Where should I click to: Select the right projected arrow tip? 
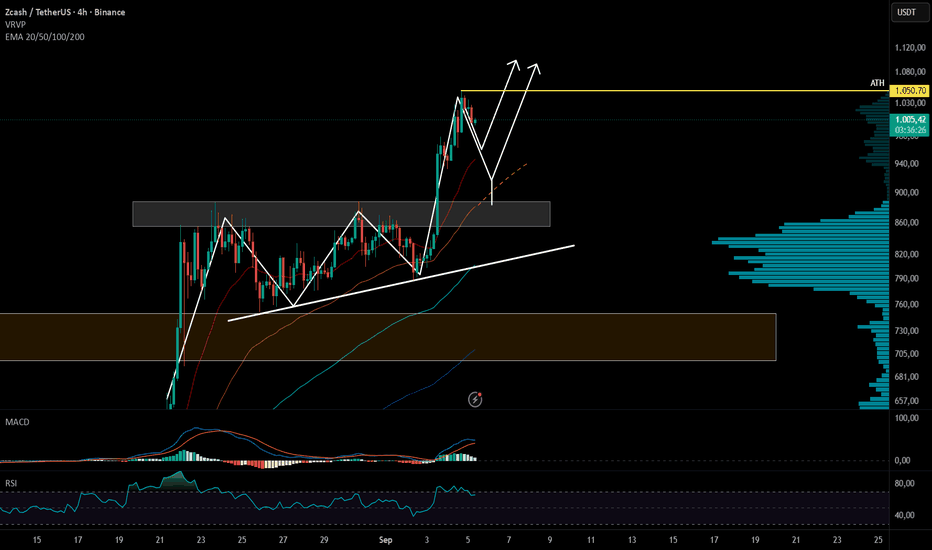click(535, 68)
